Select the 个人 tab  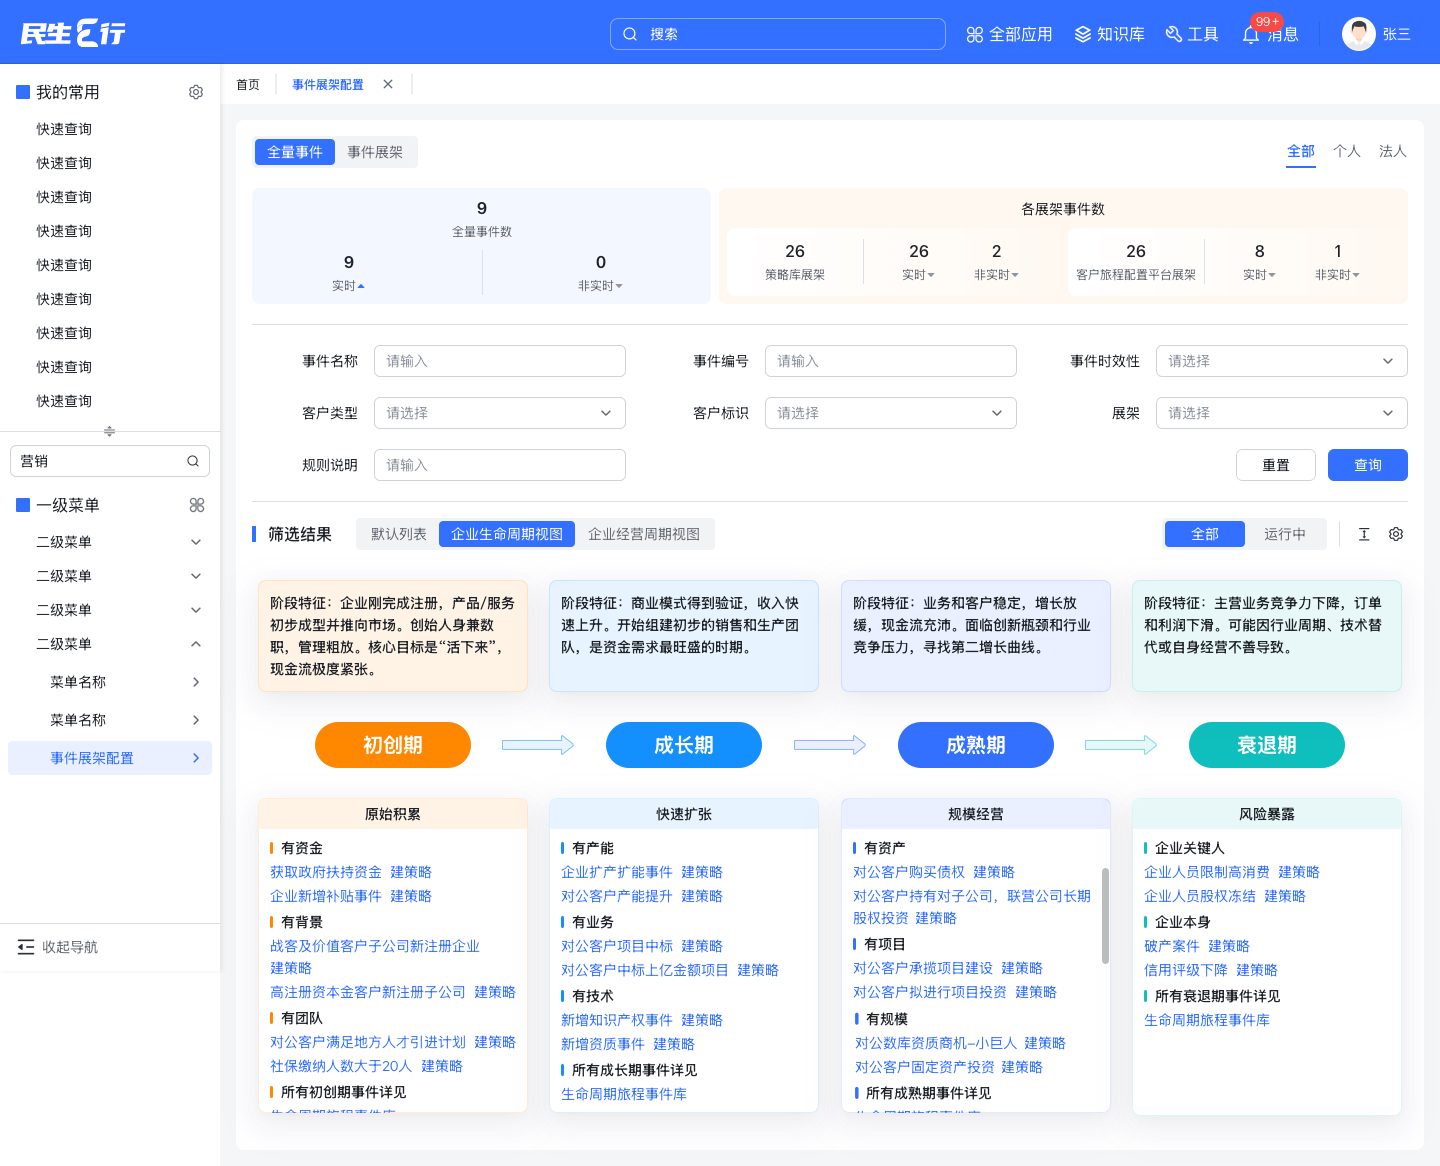[1346, 151]
